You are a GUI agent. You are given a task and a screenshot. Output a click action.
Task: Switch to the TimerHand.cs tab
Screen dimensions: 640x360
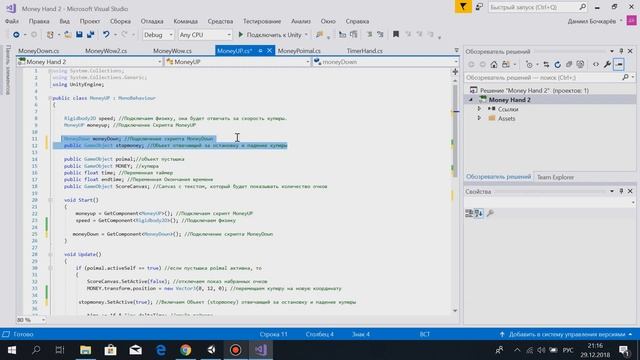point(364,51)
